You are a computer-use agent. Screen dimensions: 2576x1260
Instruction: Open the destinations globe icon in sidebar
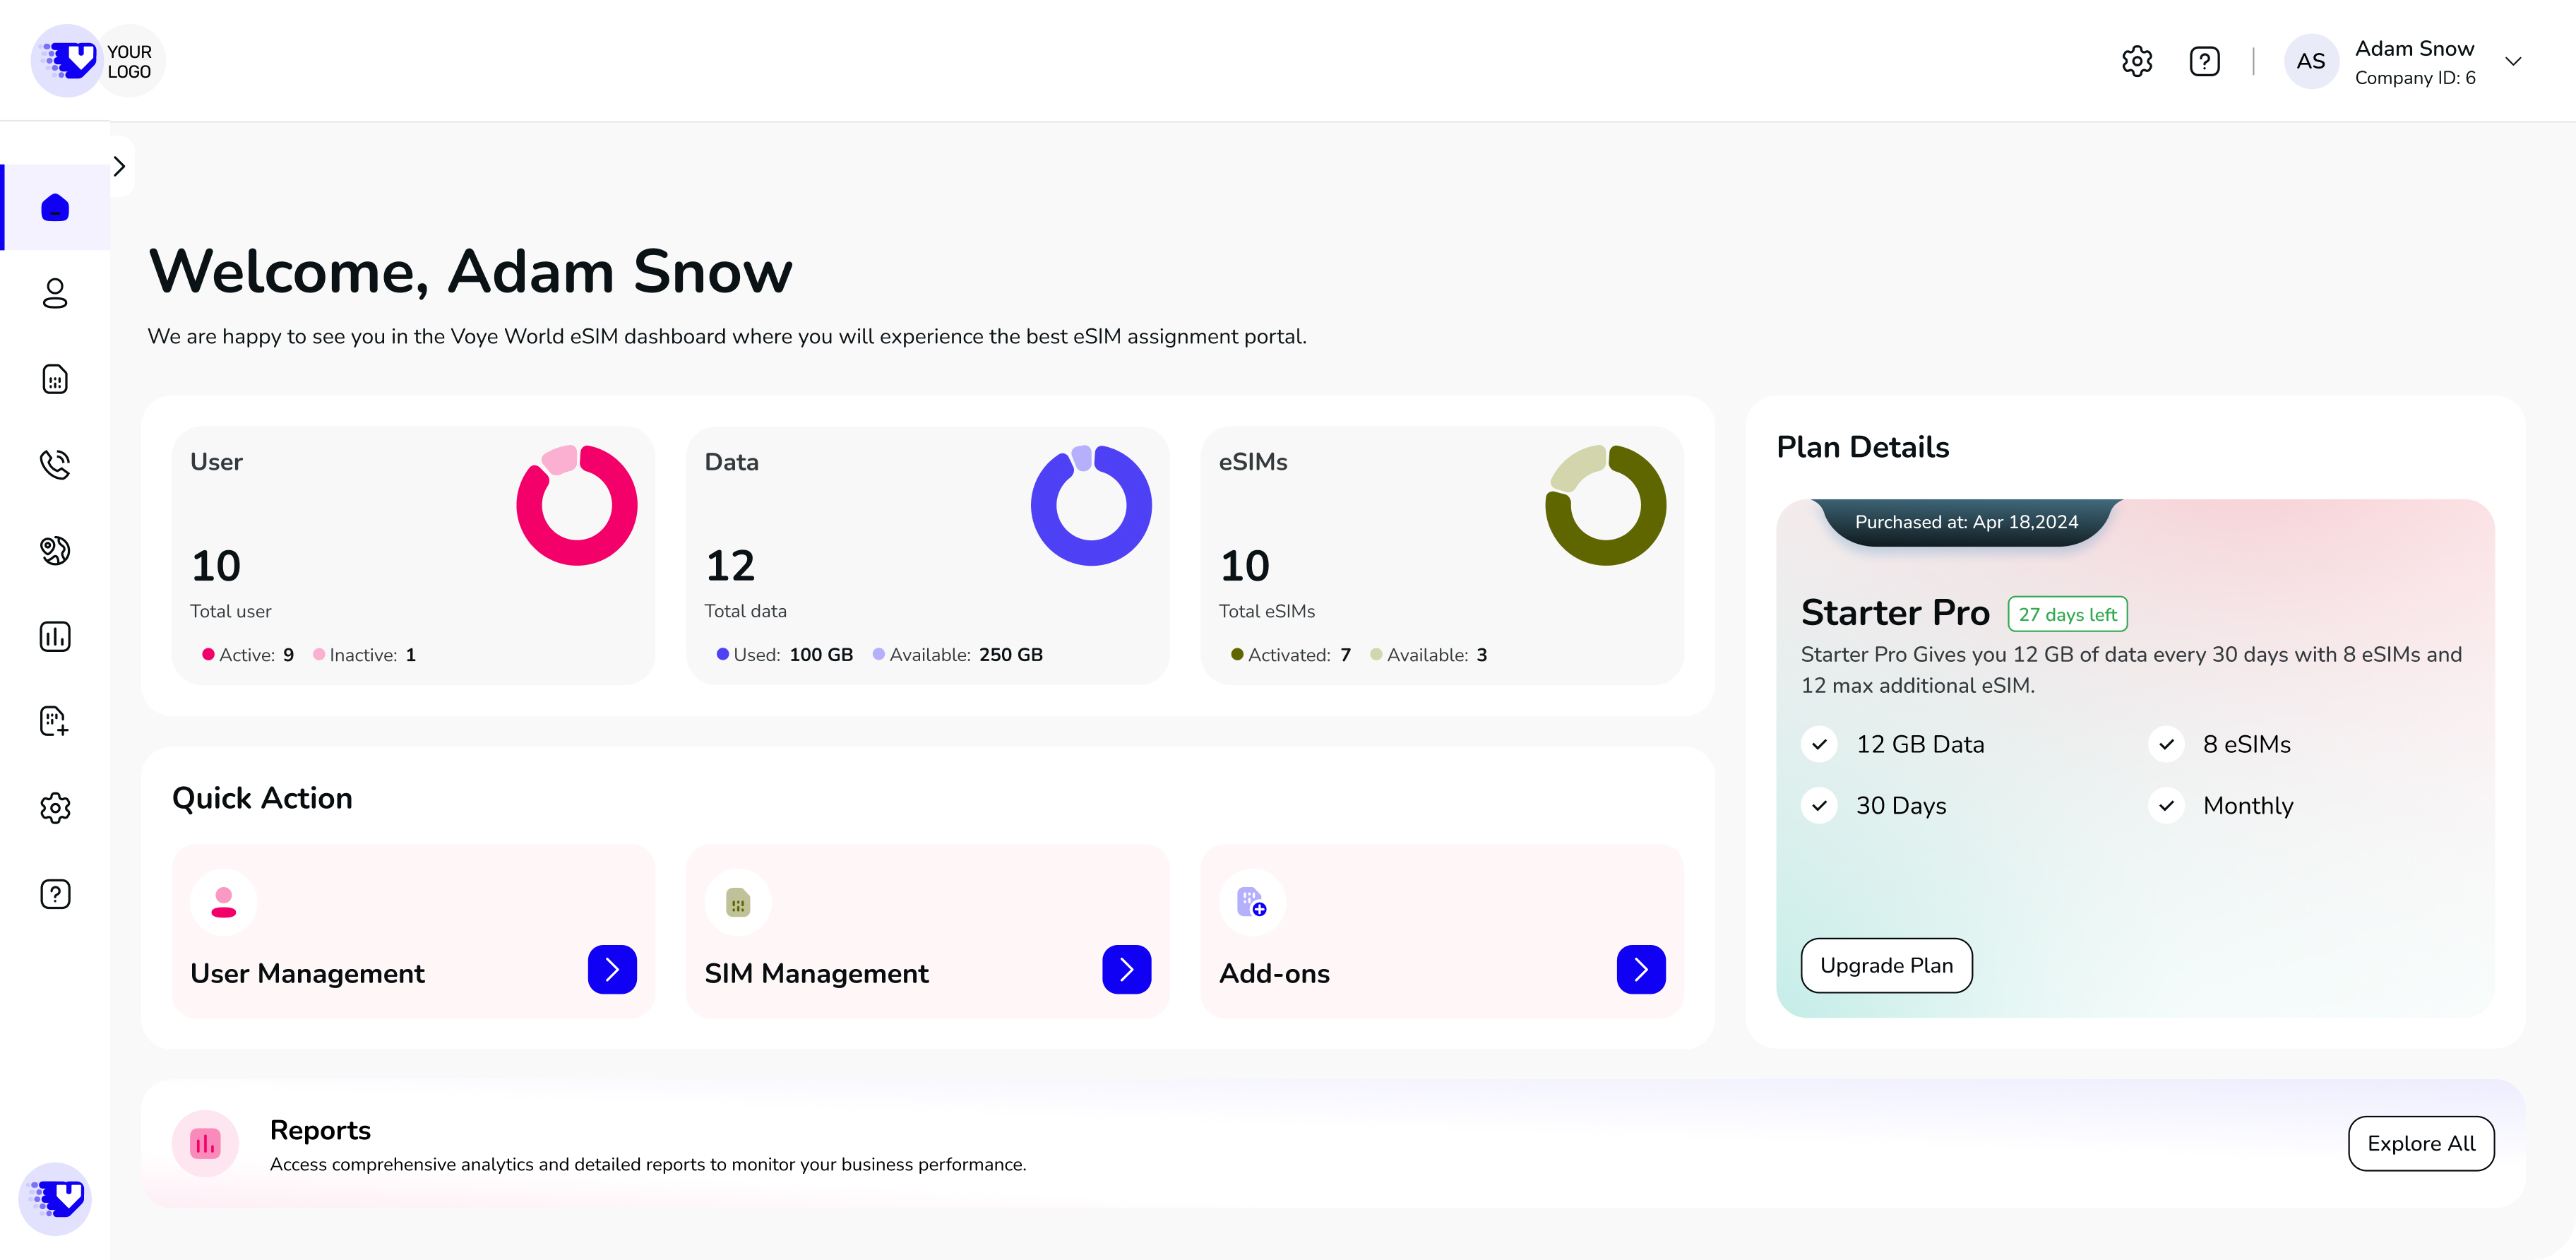click(55, 550)
